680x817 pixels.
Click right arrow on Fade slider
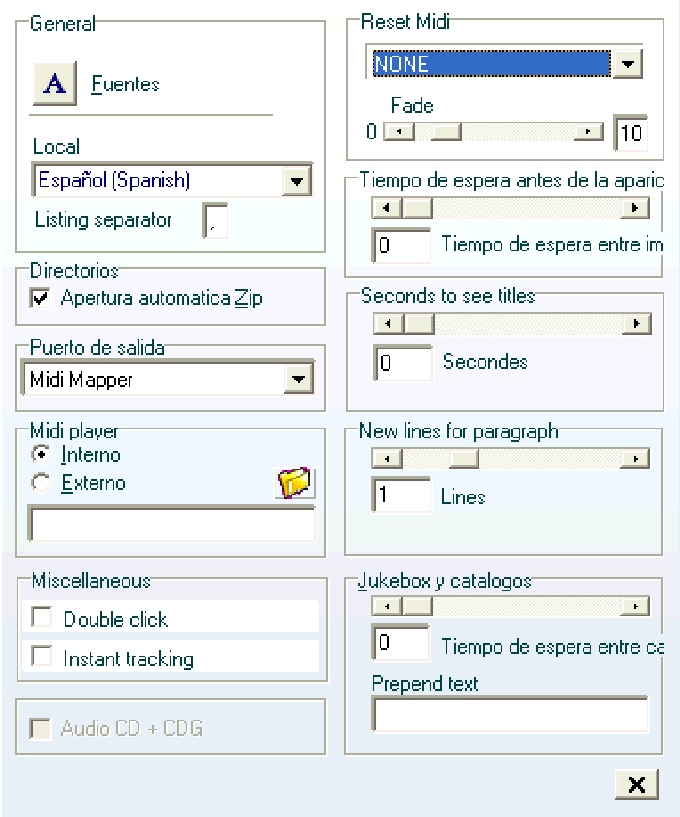click(589, 132)
